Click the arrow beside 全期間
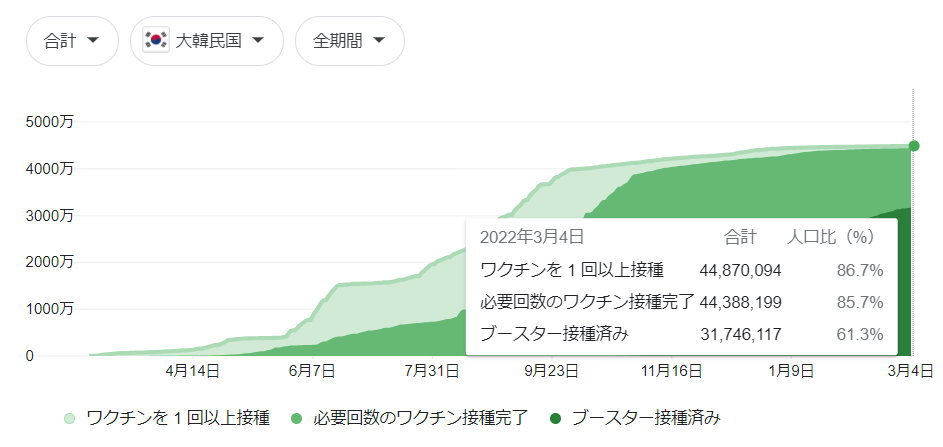The image size is (943, 447). click(x=379, y=41)
